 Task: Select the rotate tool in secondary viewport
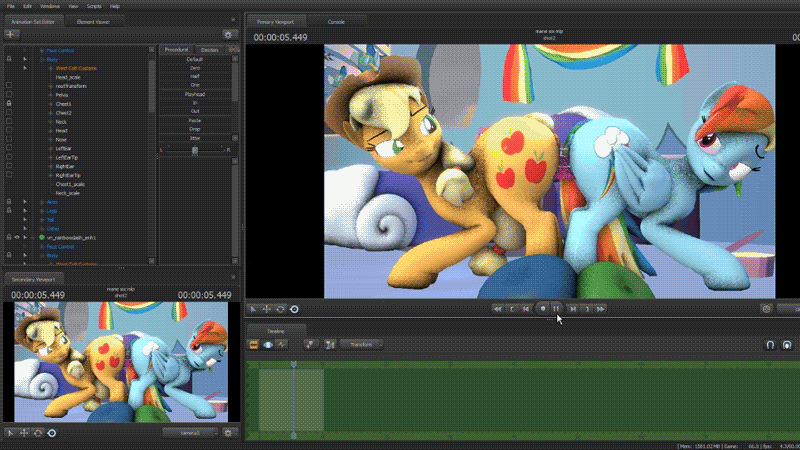tap(37, 432)
